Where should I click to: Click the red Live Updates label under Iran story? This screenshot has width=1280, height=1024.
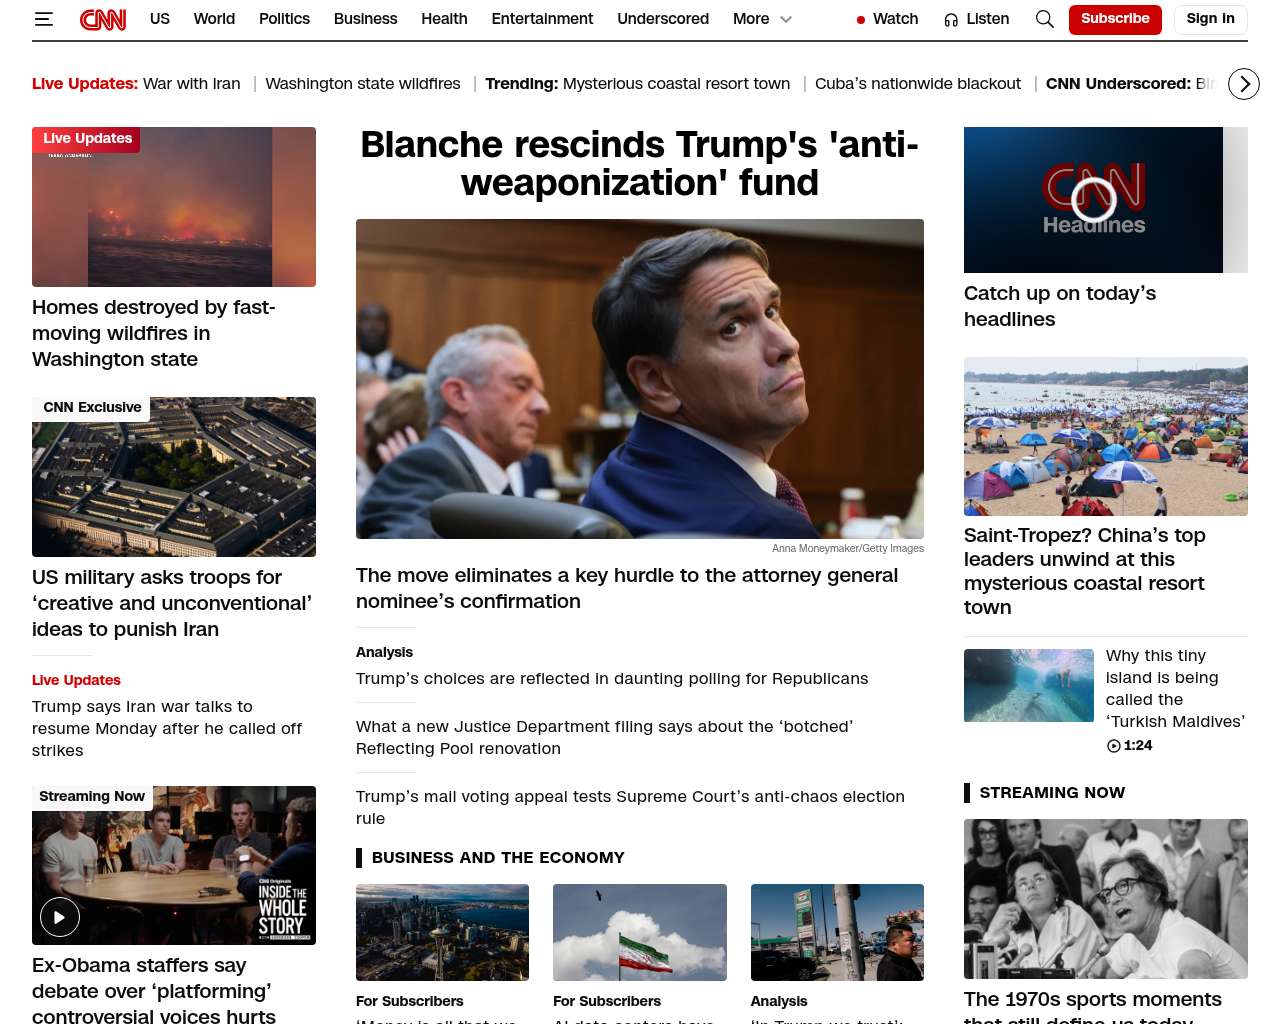[76, 680]
